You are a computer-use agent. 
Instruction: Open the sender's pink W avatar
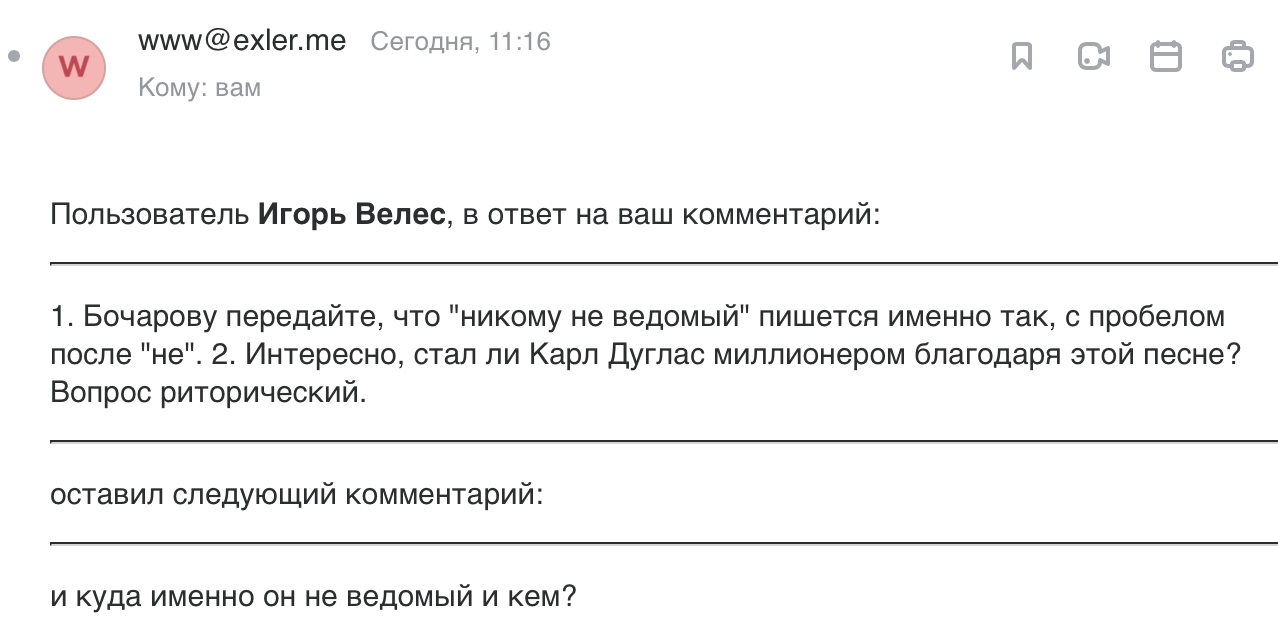coord(74,67)
